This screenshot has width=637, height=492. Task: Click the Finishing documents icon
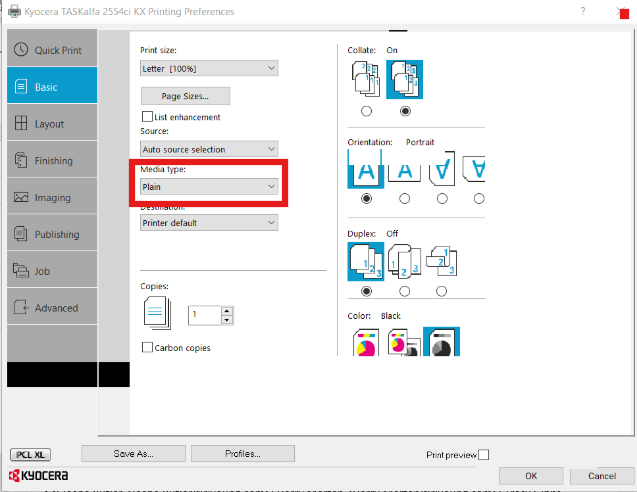tap(21, 160)
